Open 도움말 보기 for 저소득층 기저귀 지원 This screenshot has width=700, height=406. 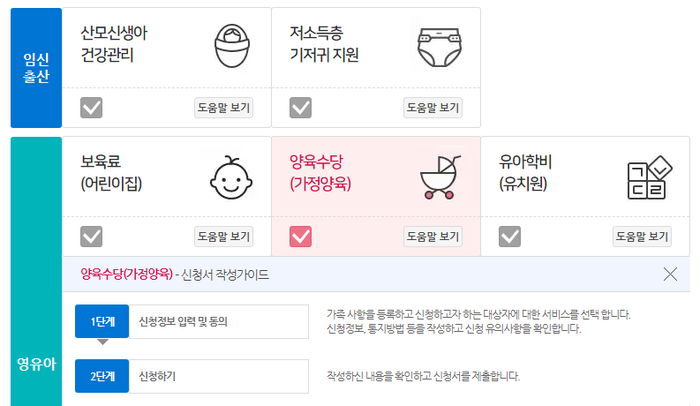coord(432,108)
